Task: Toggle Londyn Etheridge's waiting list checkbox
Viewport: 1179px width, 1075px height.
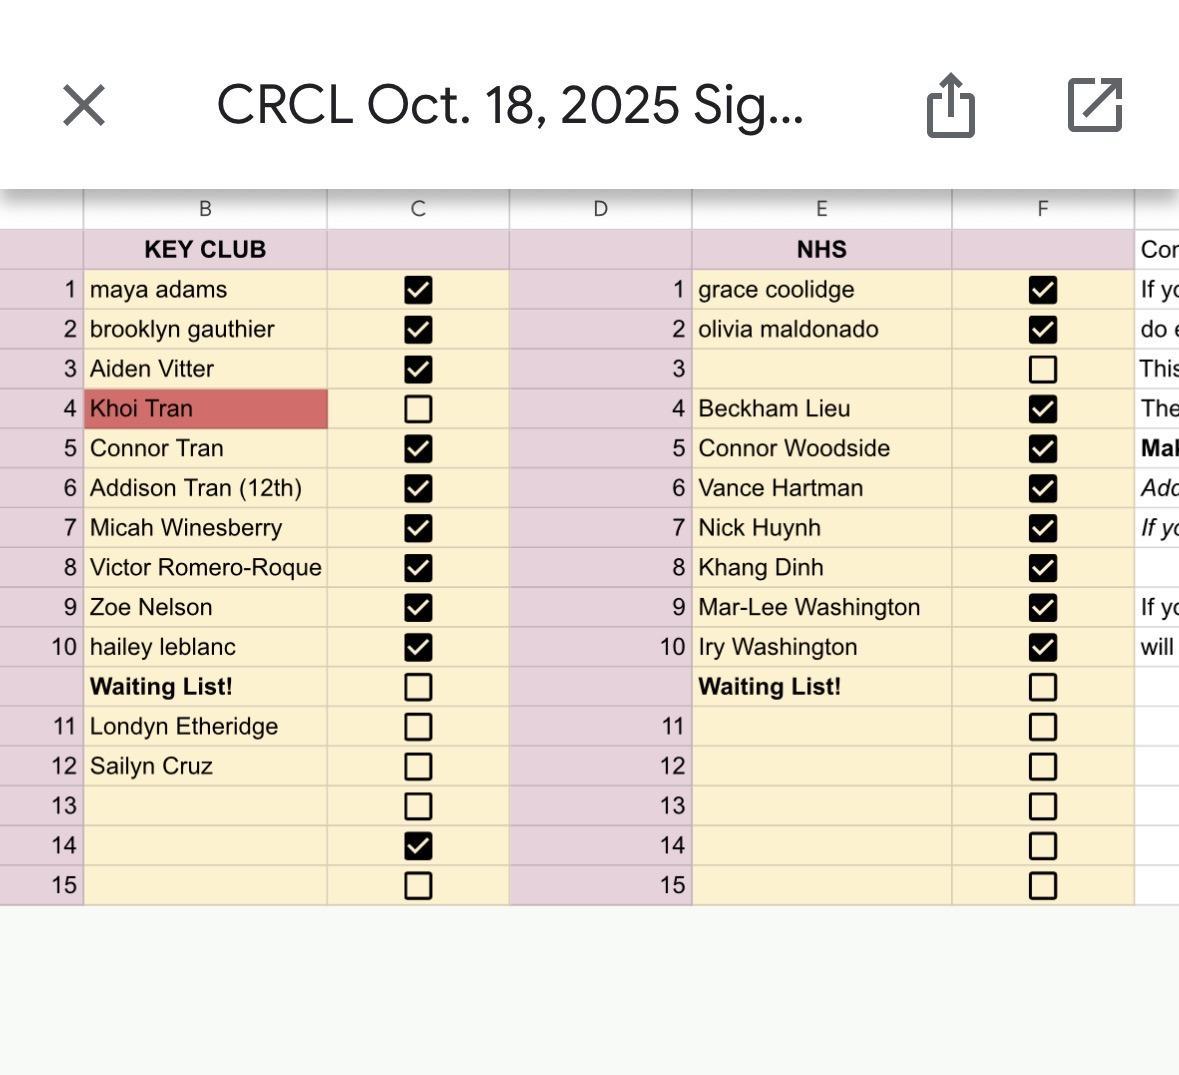Action: [x=418, y=727]
